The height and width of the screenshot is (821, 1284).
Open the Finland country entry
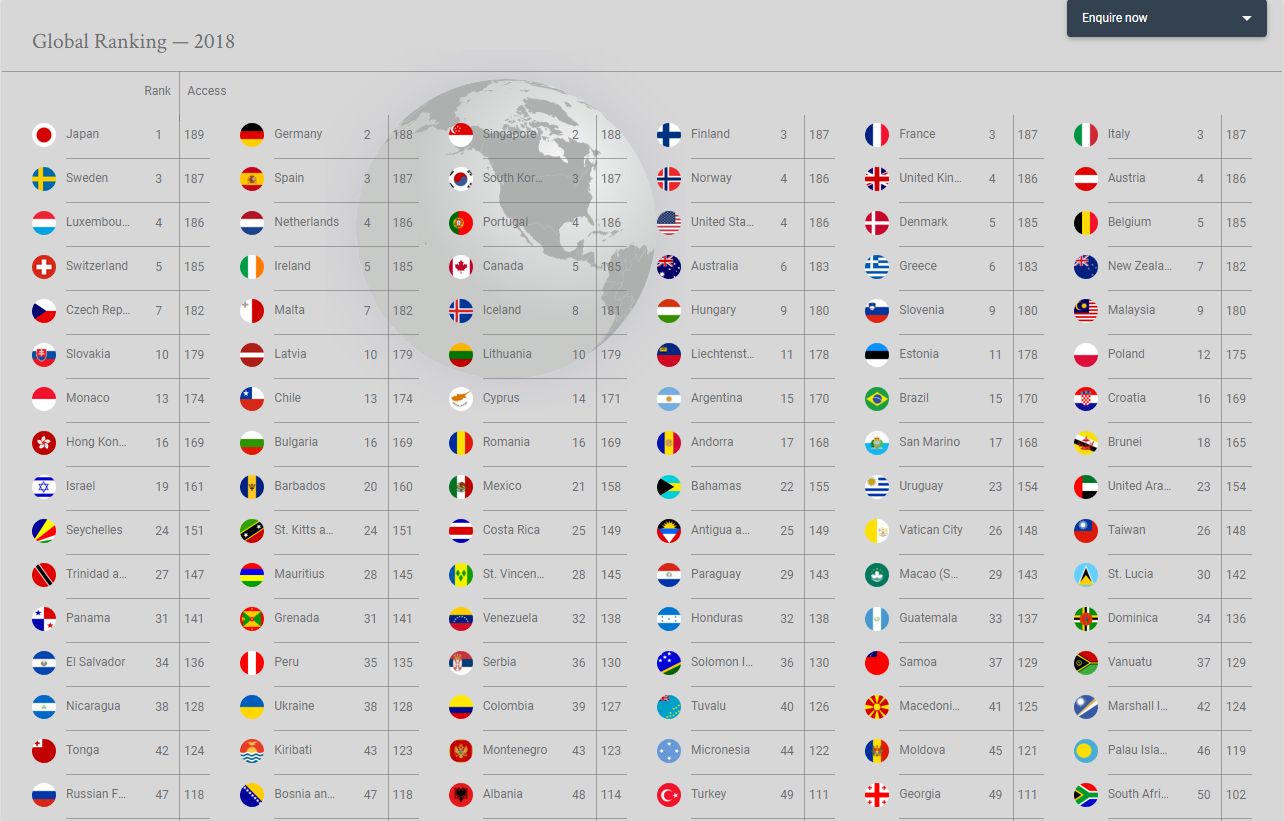pyautogui.click(x=710, y=134)
